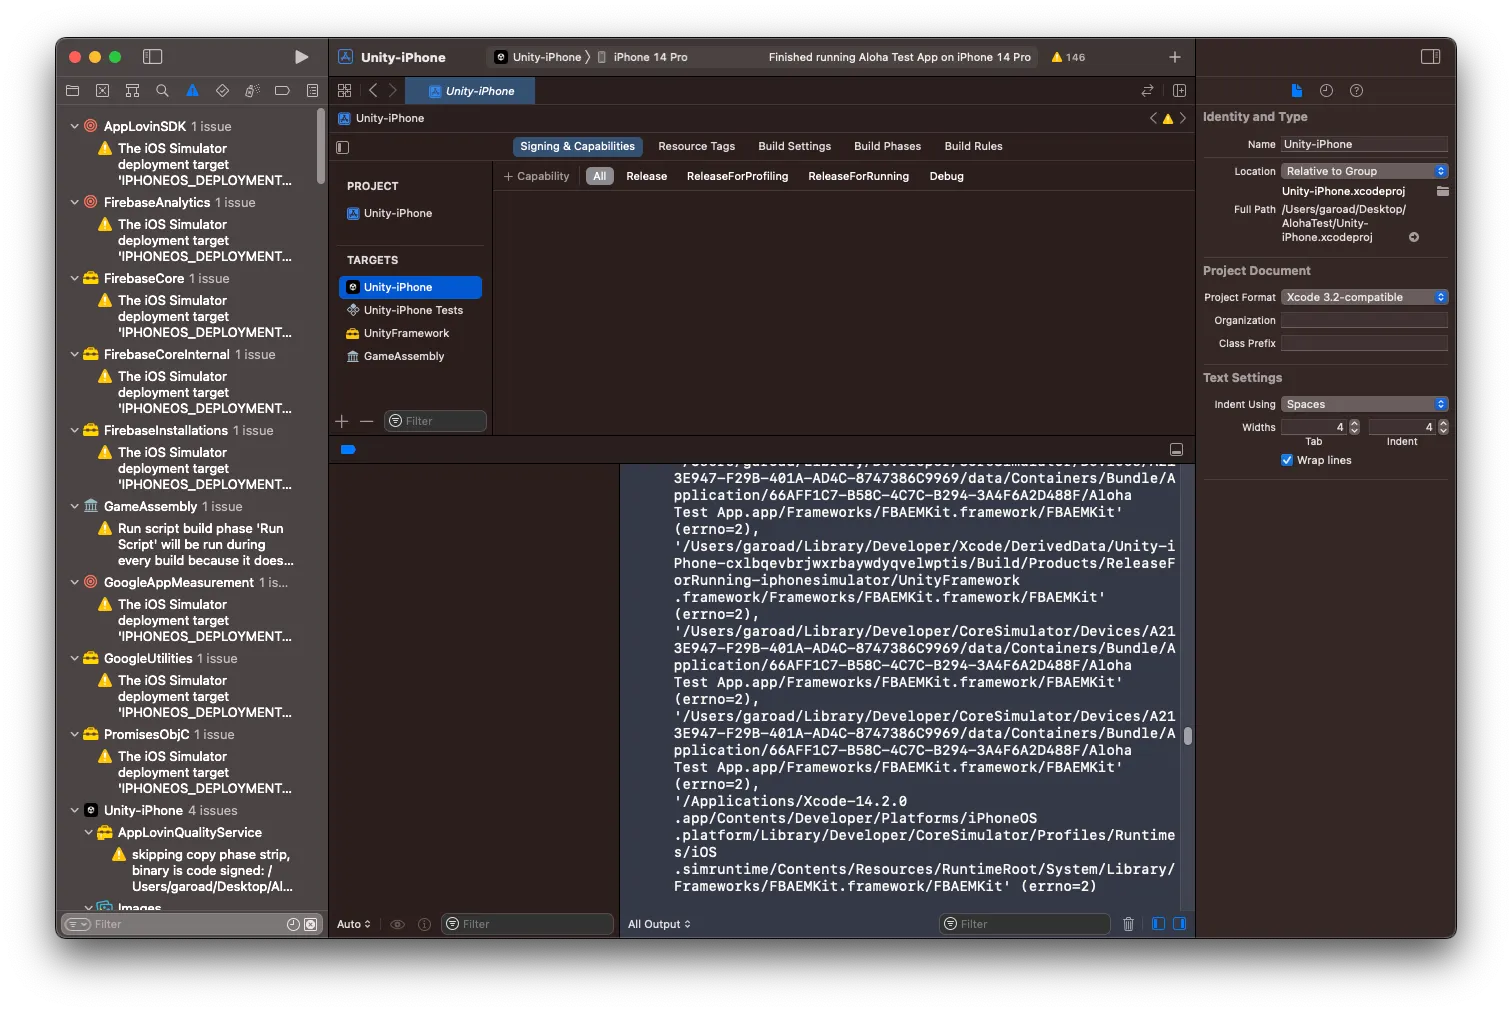Image resolution: width=1512 pixels, height=1012 pixels.
Task: Switch to the Build Settings tab
Action: point(794,146)
